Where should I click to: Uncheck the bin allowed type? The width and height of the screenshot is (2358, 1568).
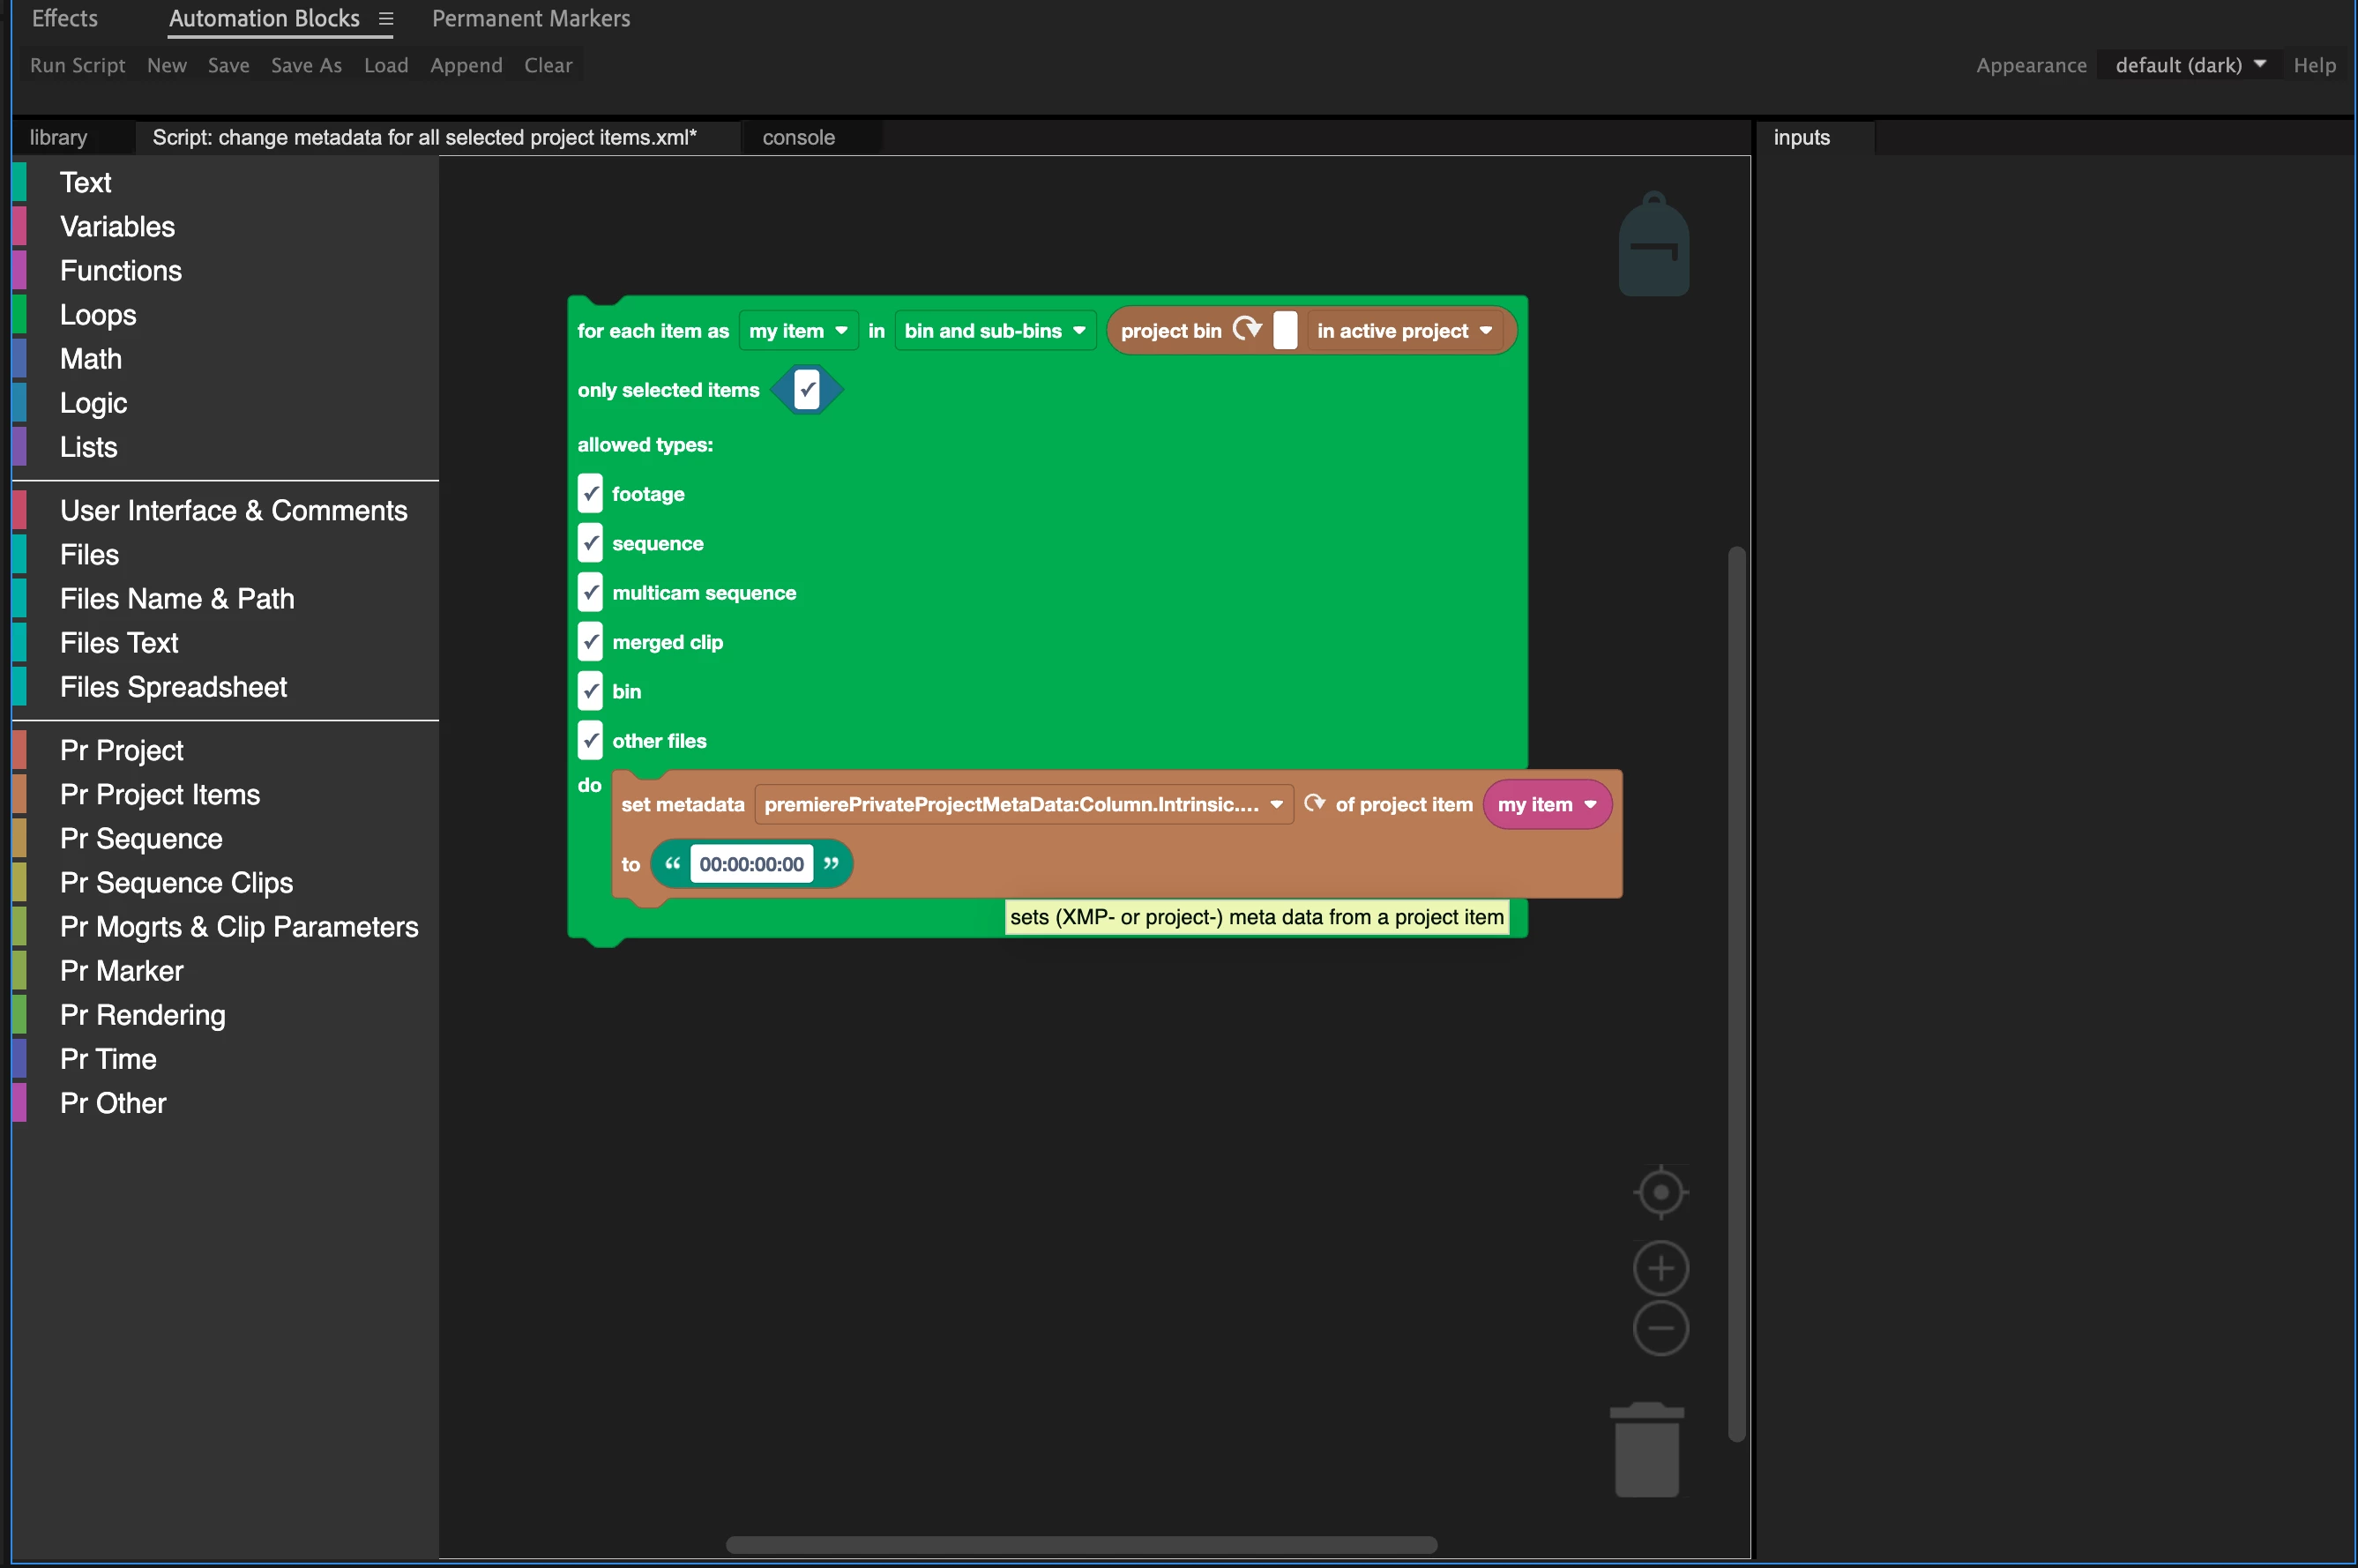coord(590,691)
